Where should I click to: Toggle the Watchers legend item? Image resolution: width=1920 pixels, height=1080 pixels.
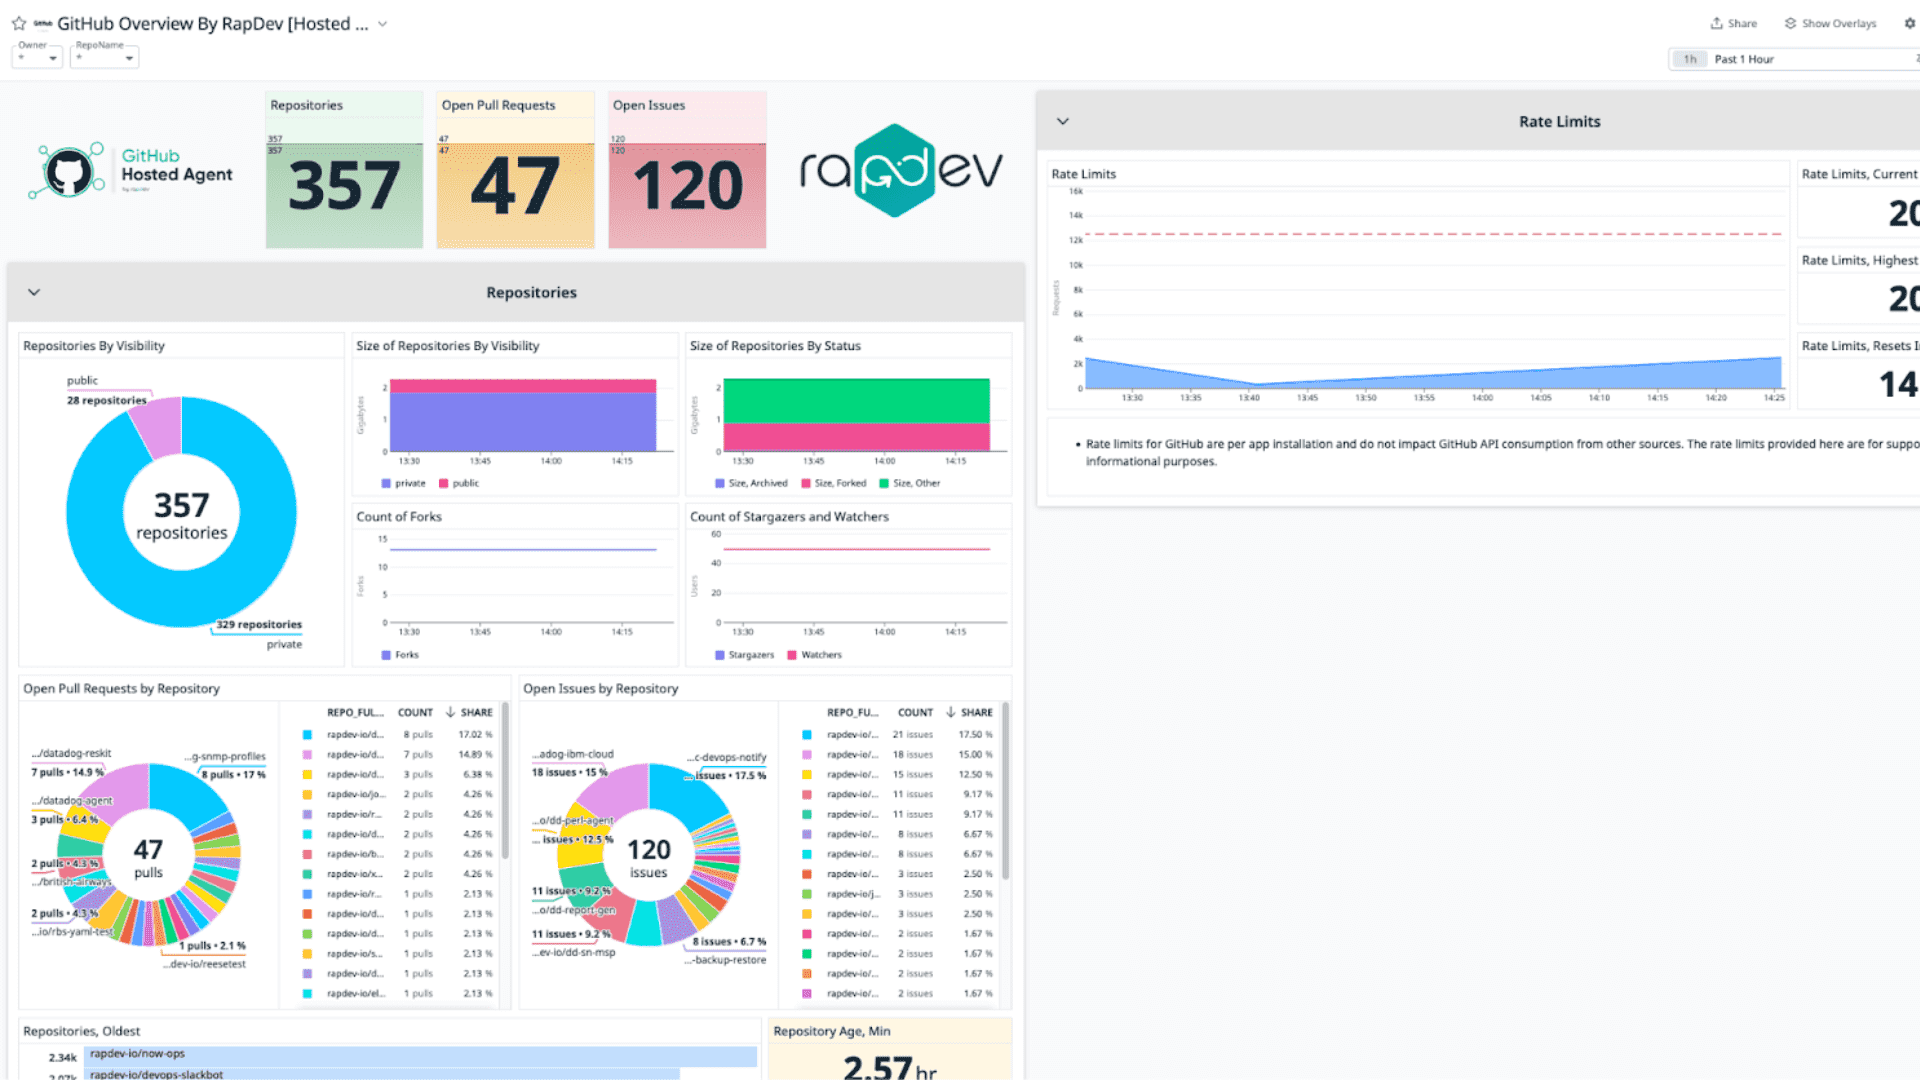pyautogui.click(x=814, y=655)
